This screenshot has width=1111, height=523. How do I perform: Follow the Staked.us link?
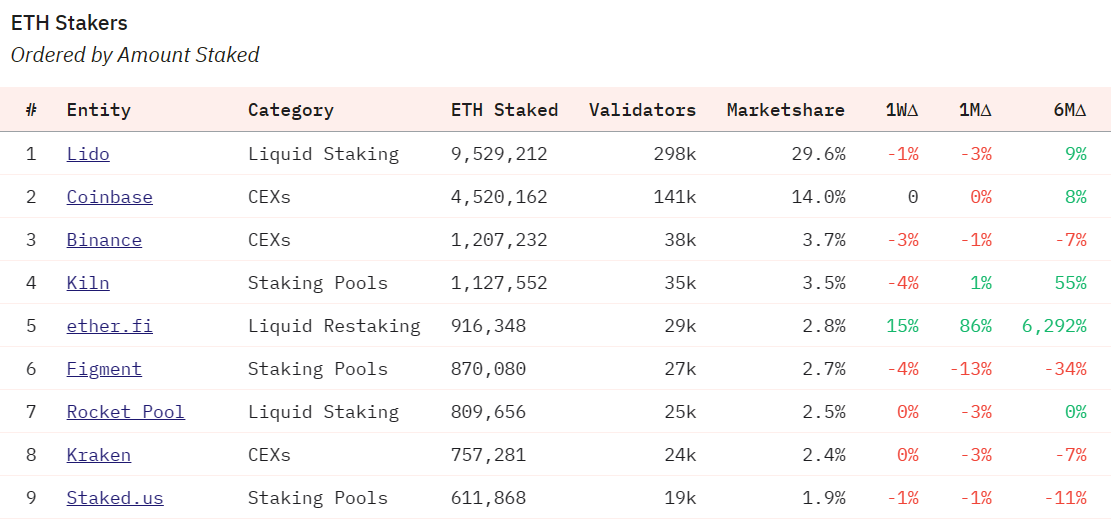(x=115, y=498)
